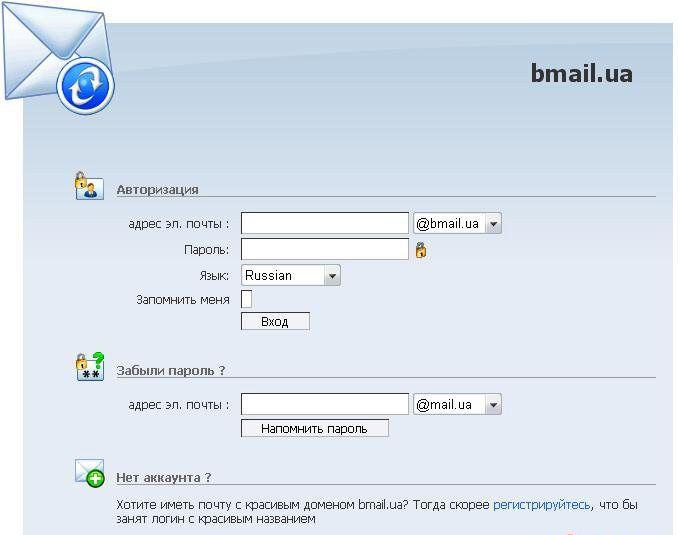The image size is (678, 535).
Task: Follow the регистрируйтесь registration link
Action: (541, 505)
